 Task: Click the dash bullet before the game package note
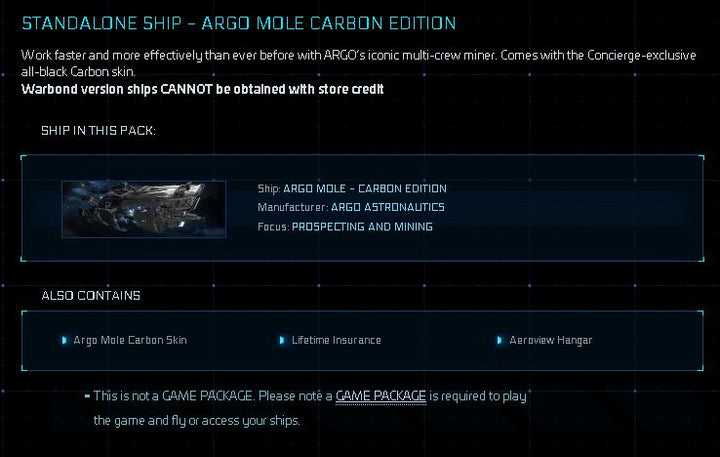point(88,396)
